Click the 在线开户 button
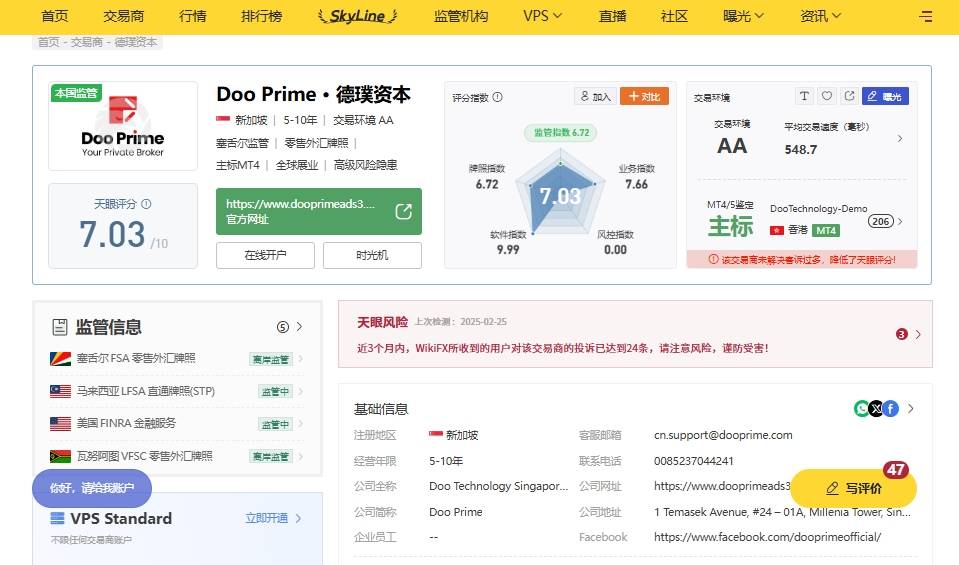Screen dimensions: 959x565 (x=265, y=255)
